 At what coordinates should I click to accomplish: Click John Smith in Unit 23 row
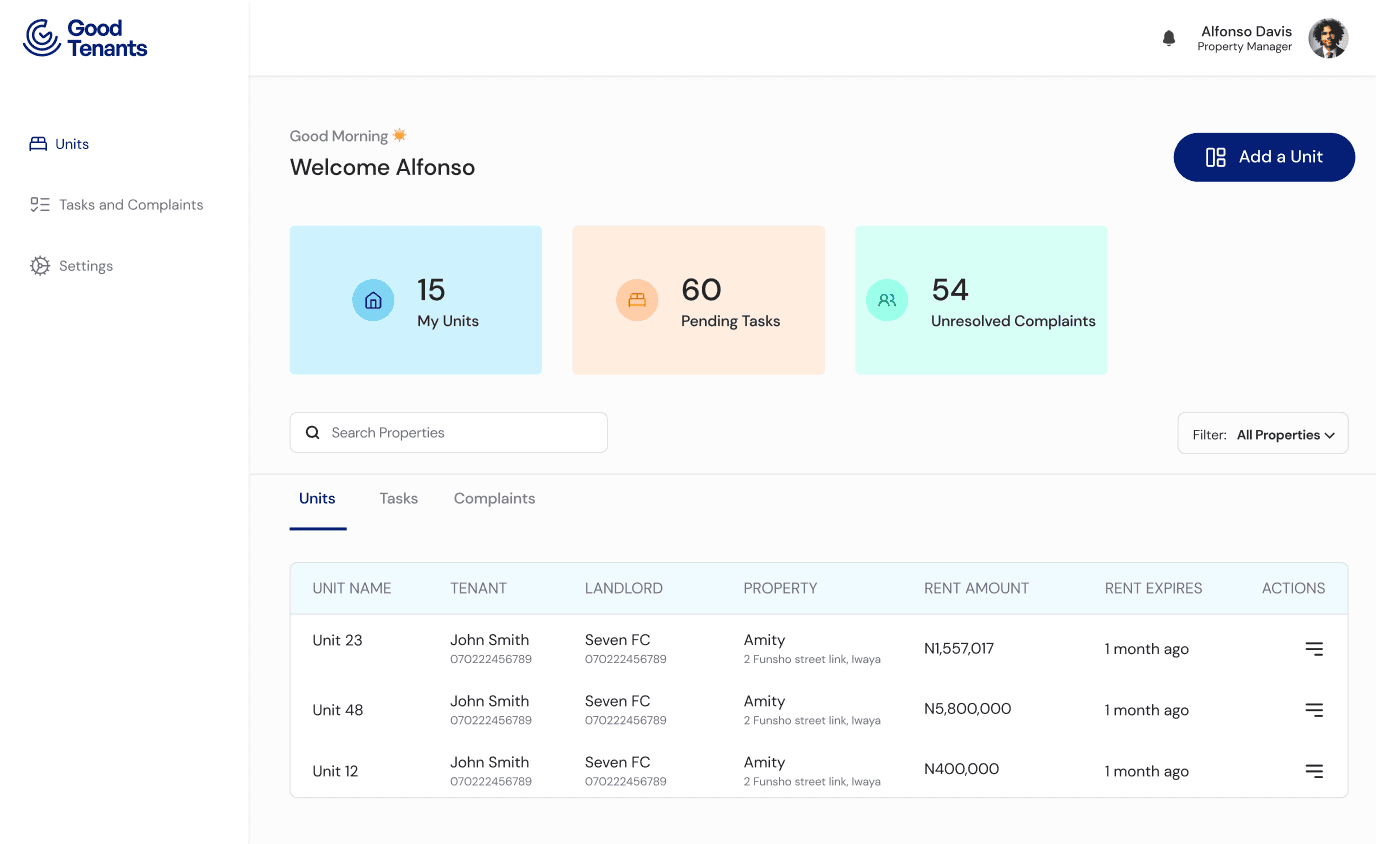(489, 640)
